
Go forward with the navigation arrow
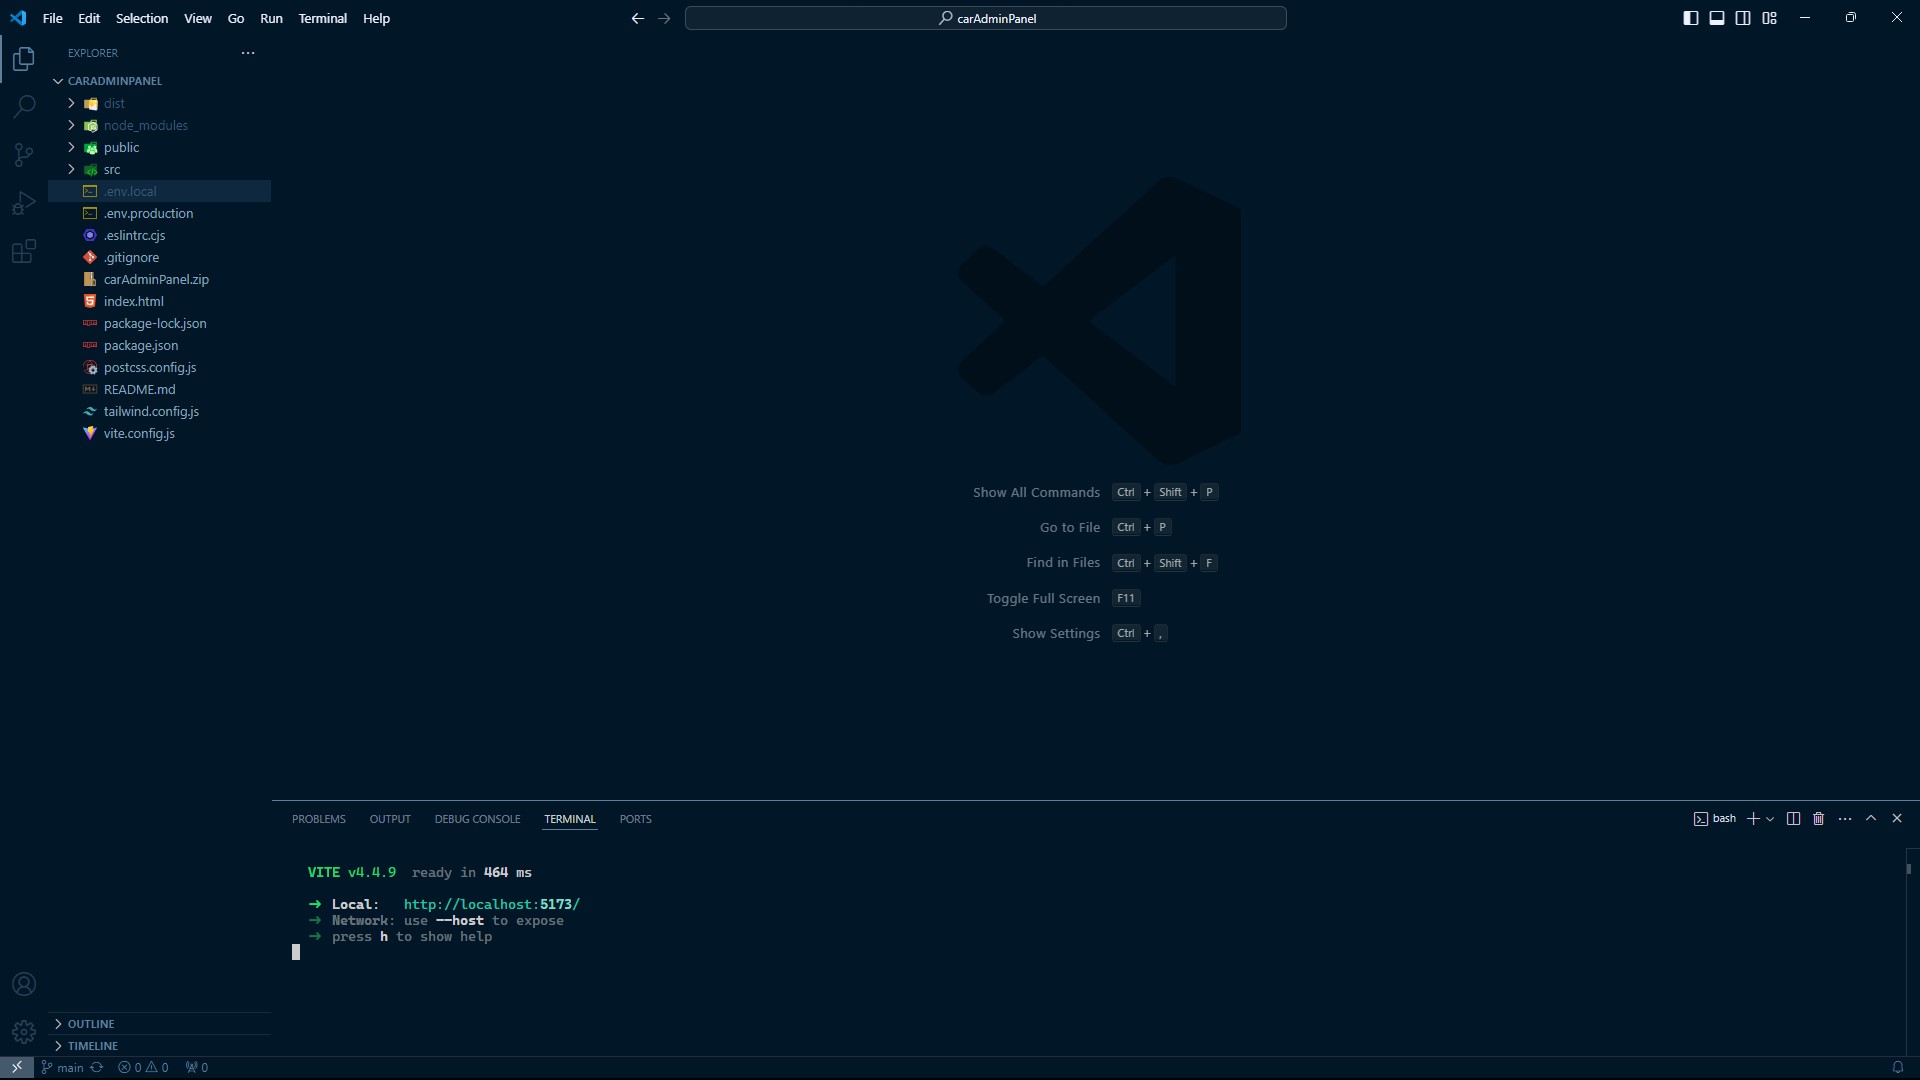point(664,18)
